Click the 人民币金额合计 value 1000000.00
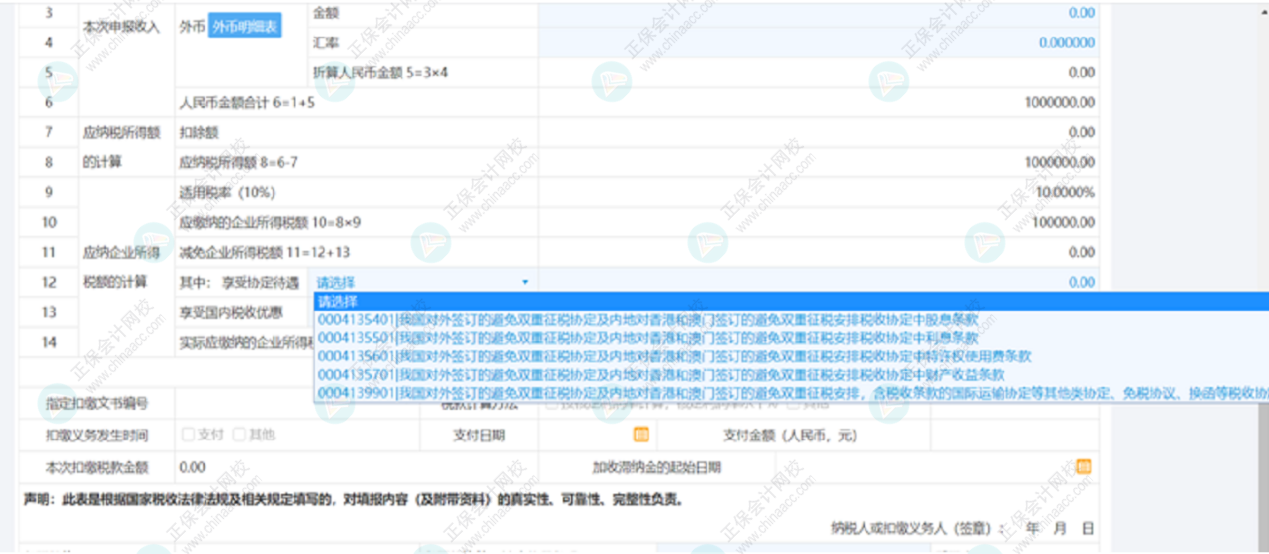The width and height of the screenshot is (1269, 554). 1059,102
